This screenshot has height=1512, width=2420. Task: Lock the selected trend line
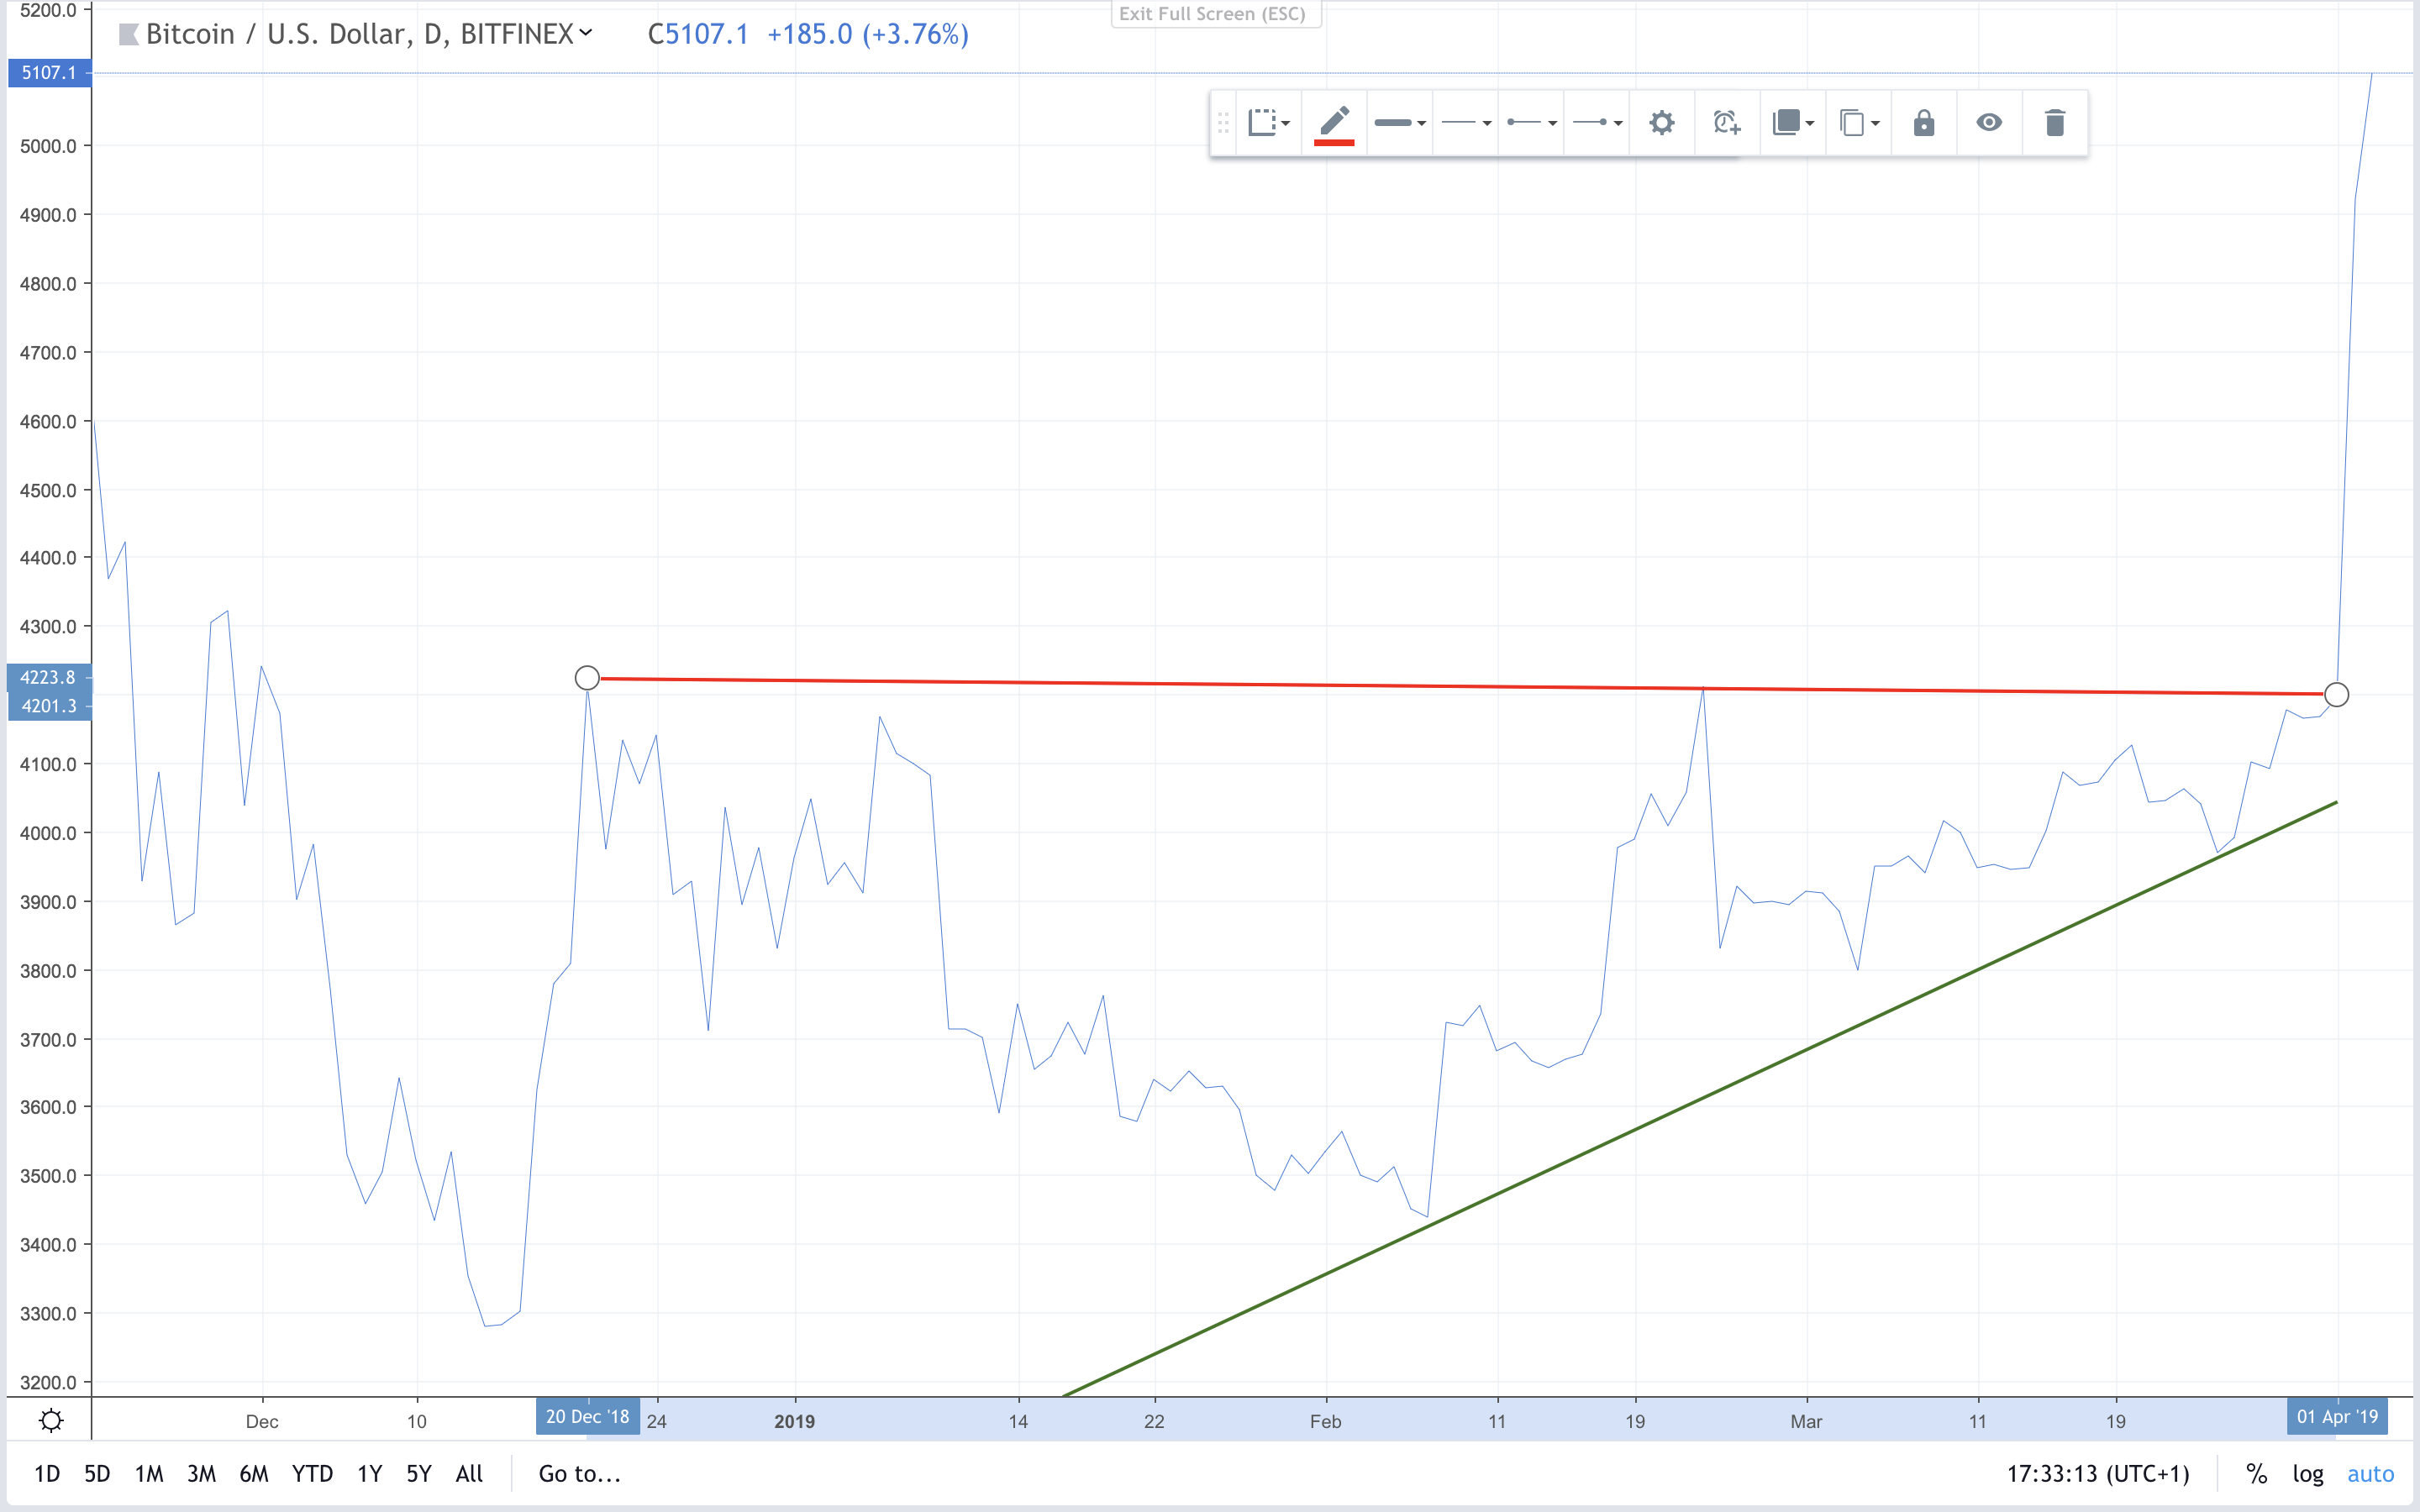click(1924, 123)
